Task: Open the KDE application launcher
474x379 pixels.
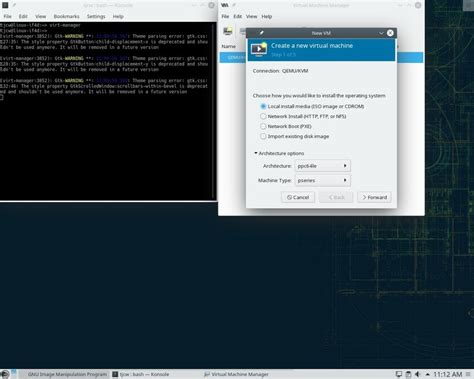Action: [x=5, y=374]
